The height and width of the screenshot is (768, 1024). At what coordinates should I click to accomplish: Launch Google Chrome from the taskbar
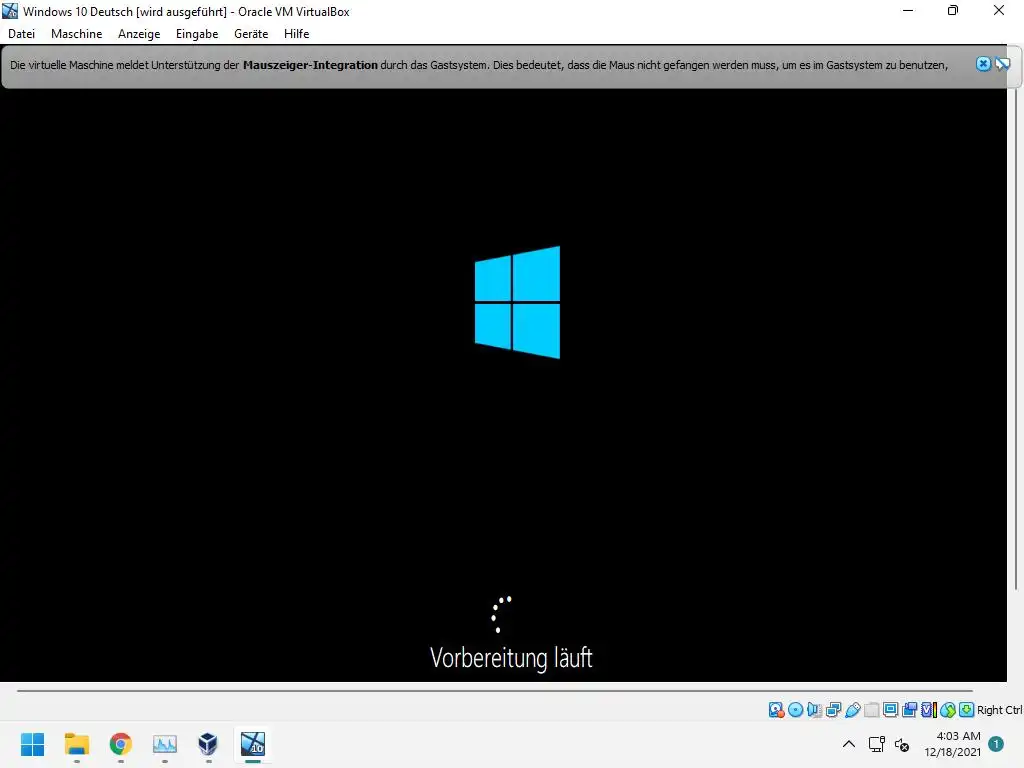pyautogui.click(x=121, y=744)
